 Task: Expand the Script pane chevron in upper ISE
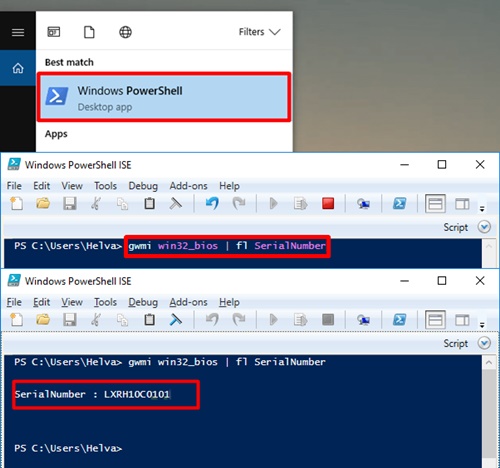click(484, 227)
